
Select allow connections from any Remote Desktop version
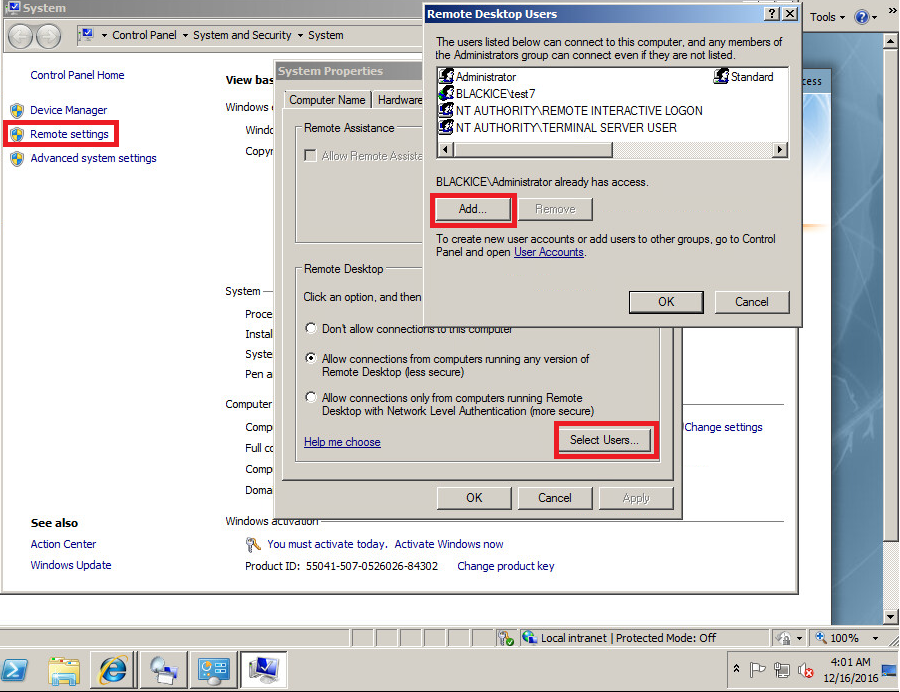pyautogui.click(x=312, y=358)
